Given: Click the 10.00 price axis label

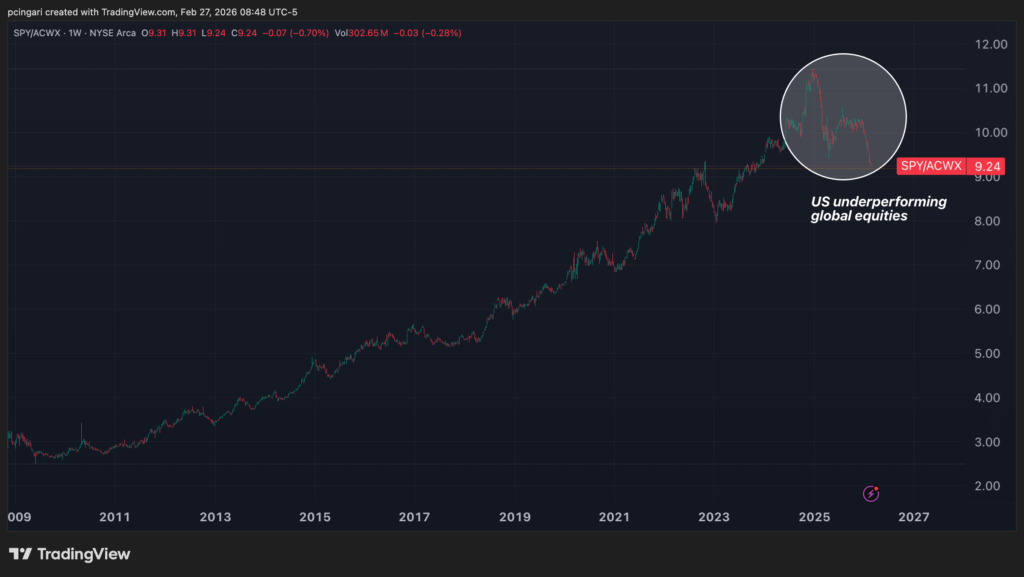Looking at the screenshot, I should 991,133.
